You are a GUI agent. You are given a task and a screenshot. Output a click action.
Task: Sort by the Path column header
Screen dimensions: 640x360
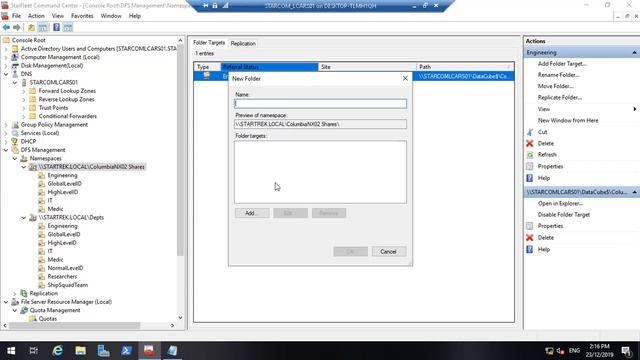coord(465,67)
